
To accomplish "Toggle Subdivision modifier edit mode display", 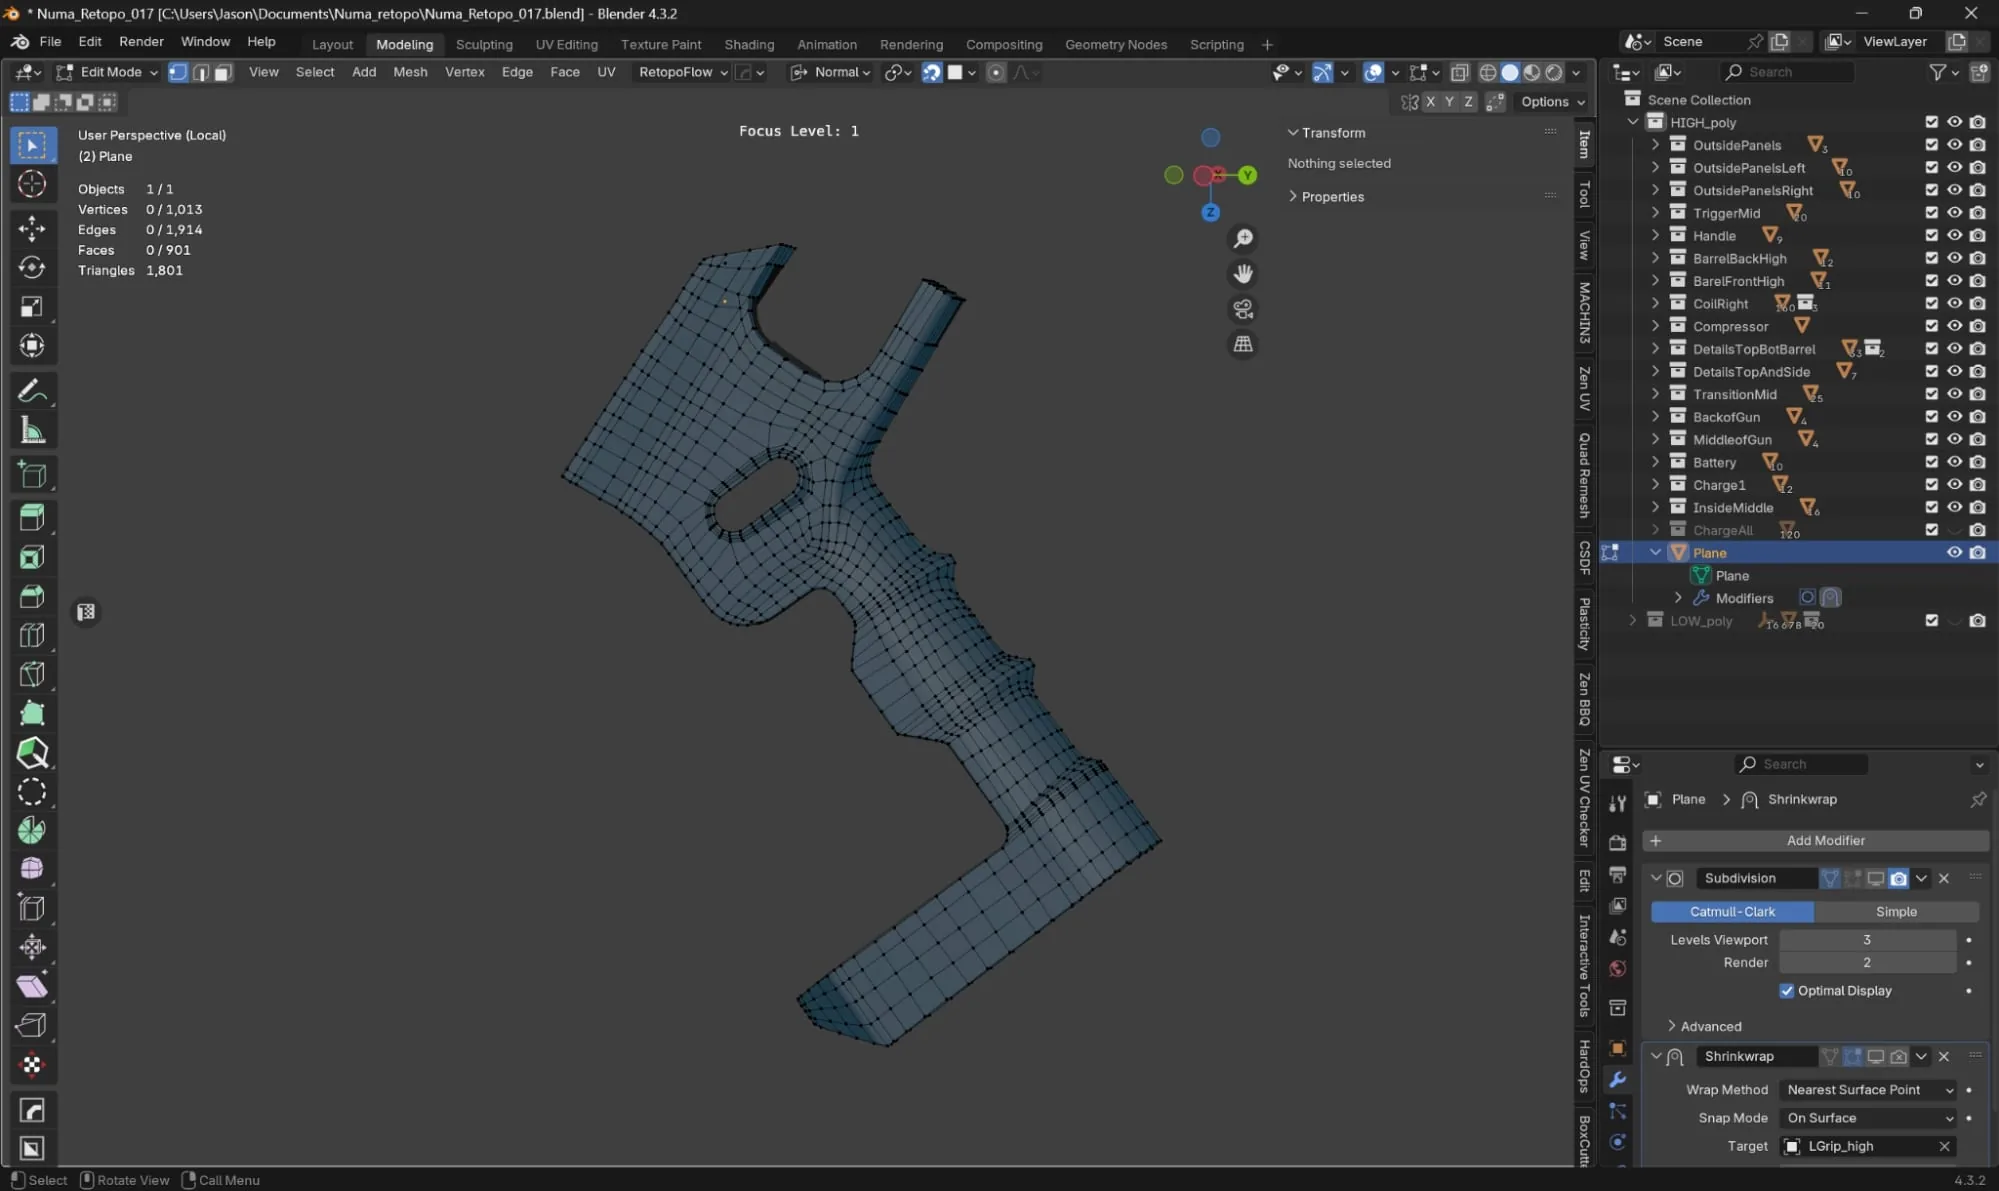I will (x=1853, y=879).
